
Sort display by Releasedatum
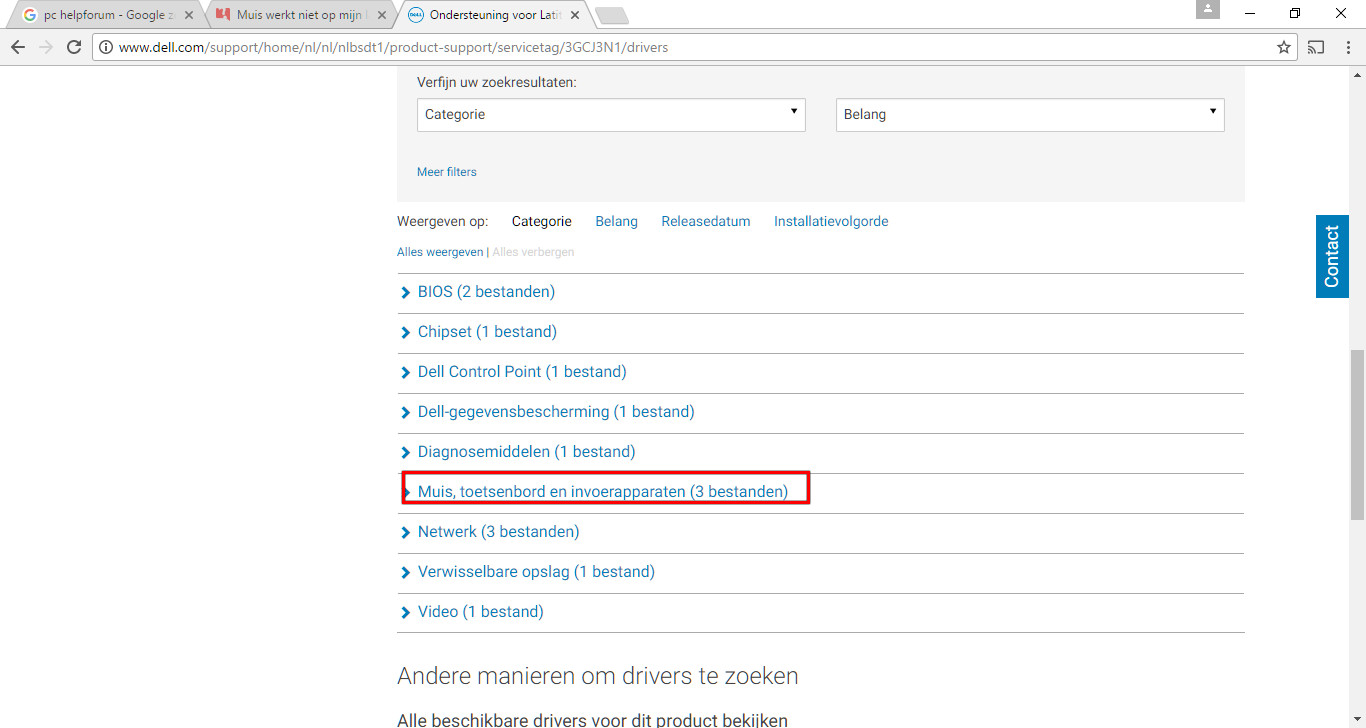706,221
